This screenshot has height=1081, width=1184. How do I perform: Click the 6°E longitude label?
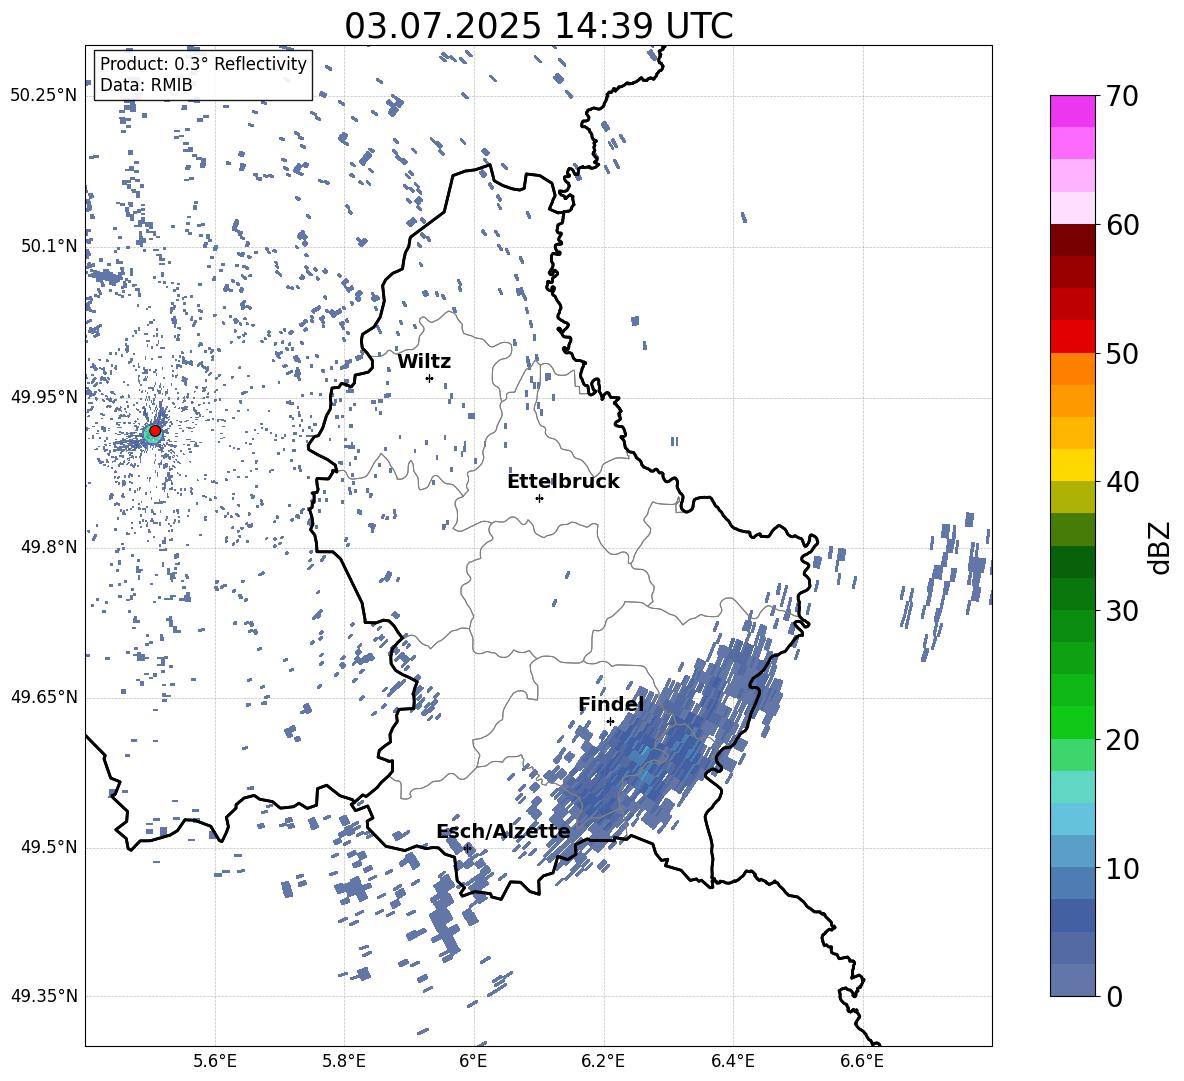473,1061
